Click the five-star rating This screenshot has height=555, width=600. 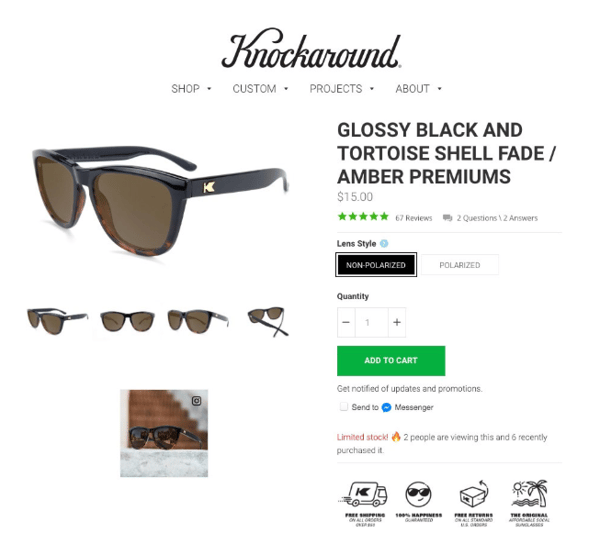[363, 217]
